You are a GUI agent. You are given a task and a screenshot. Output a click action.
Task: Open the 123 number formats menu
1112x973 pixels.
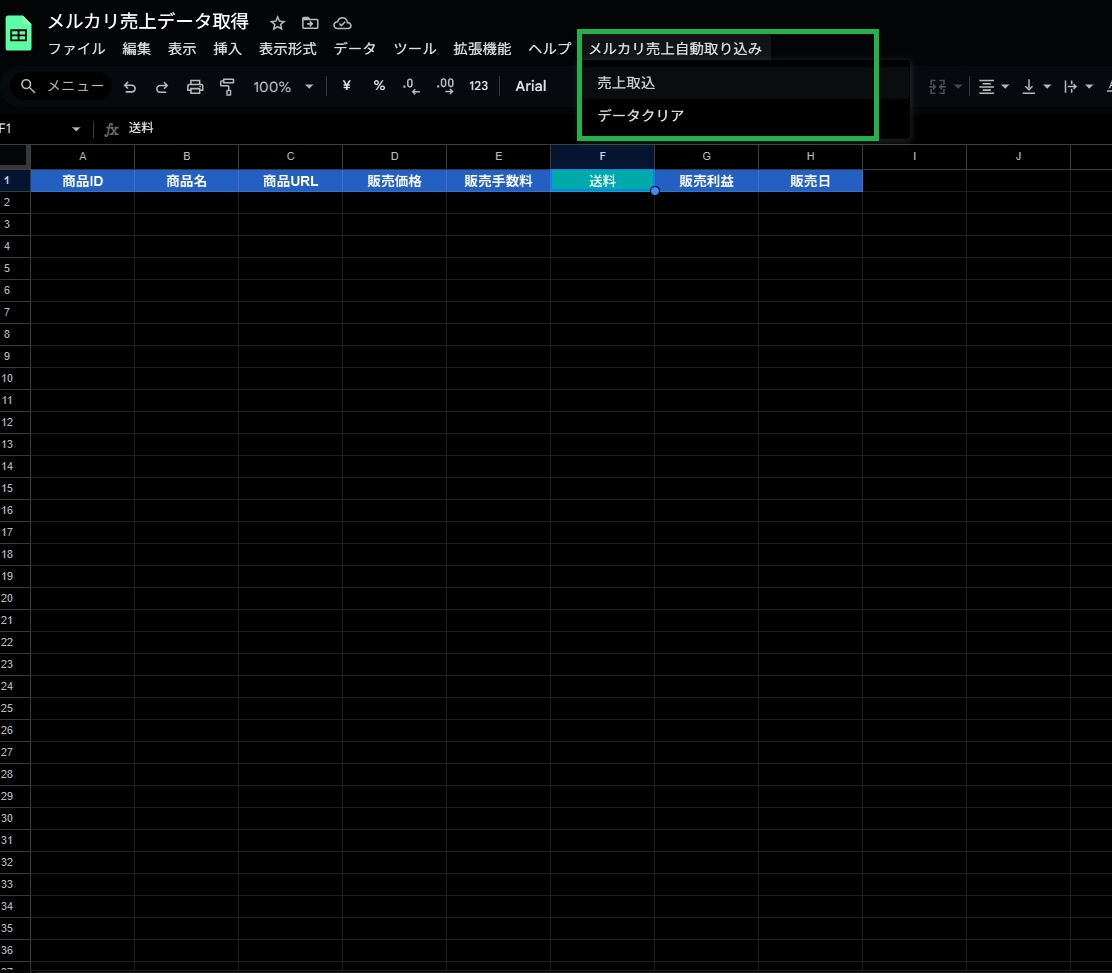[479, 86]
